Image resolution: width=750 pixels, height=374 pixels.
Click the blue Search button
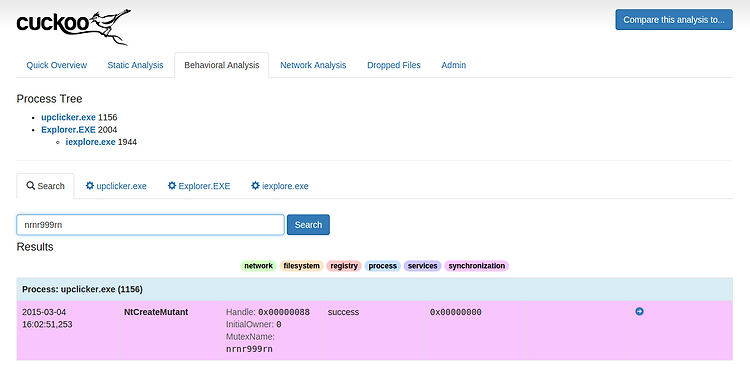308,225
